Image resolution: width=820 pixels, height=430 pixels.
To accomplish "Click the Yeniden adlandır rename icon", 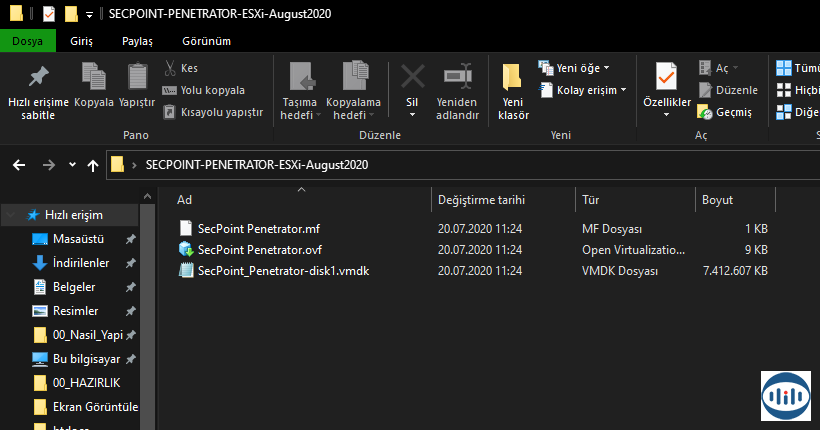I will (x=457, y=78).
